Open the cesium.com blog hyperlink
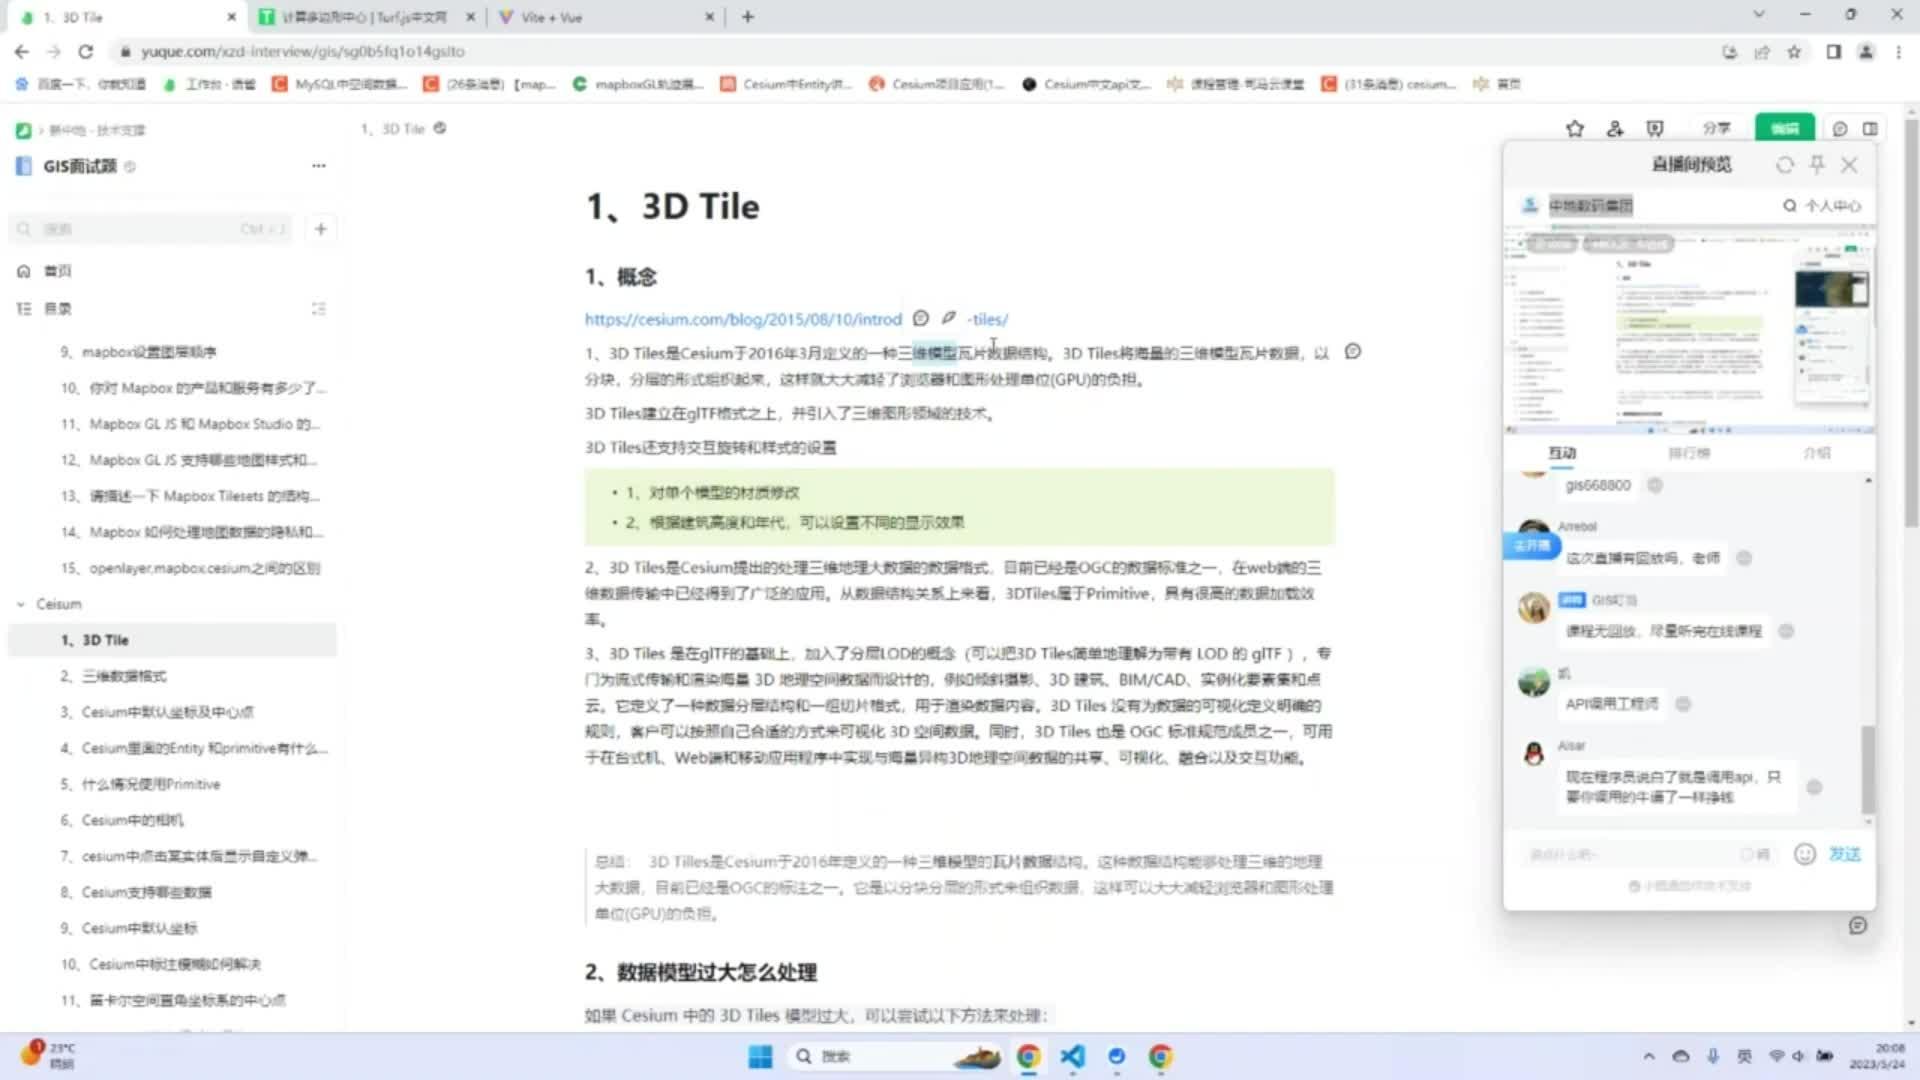1920x1080 pixels. coord(740,319)
